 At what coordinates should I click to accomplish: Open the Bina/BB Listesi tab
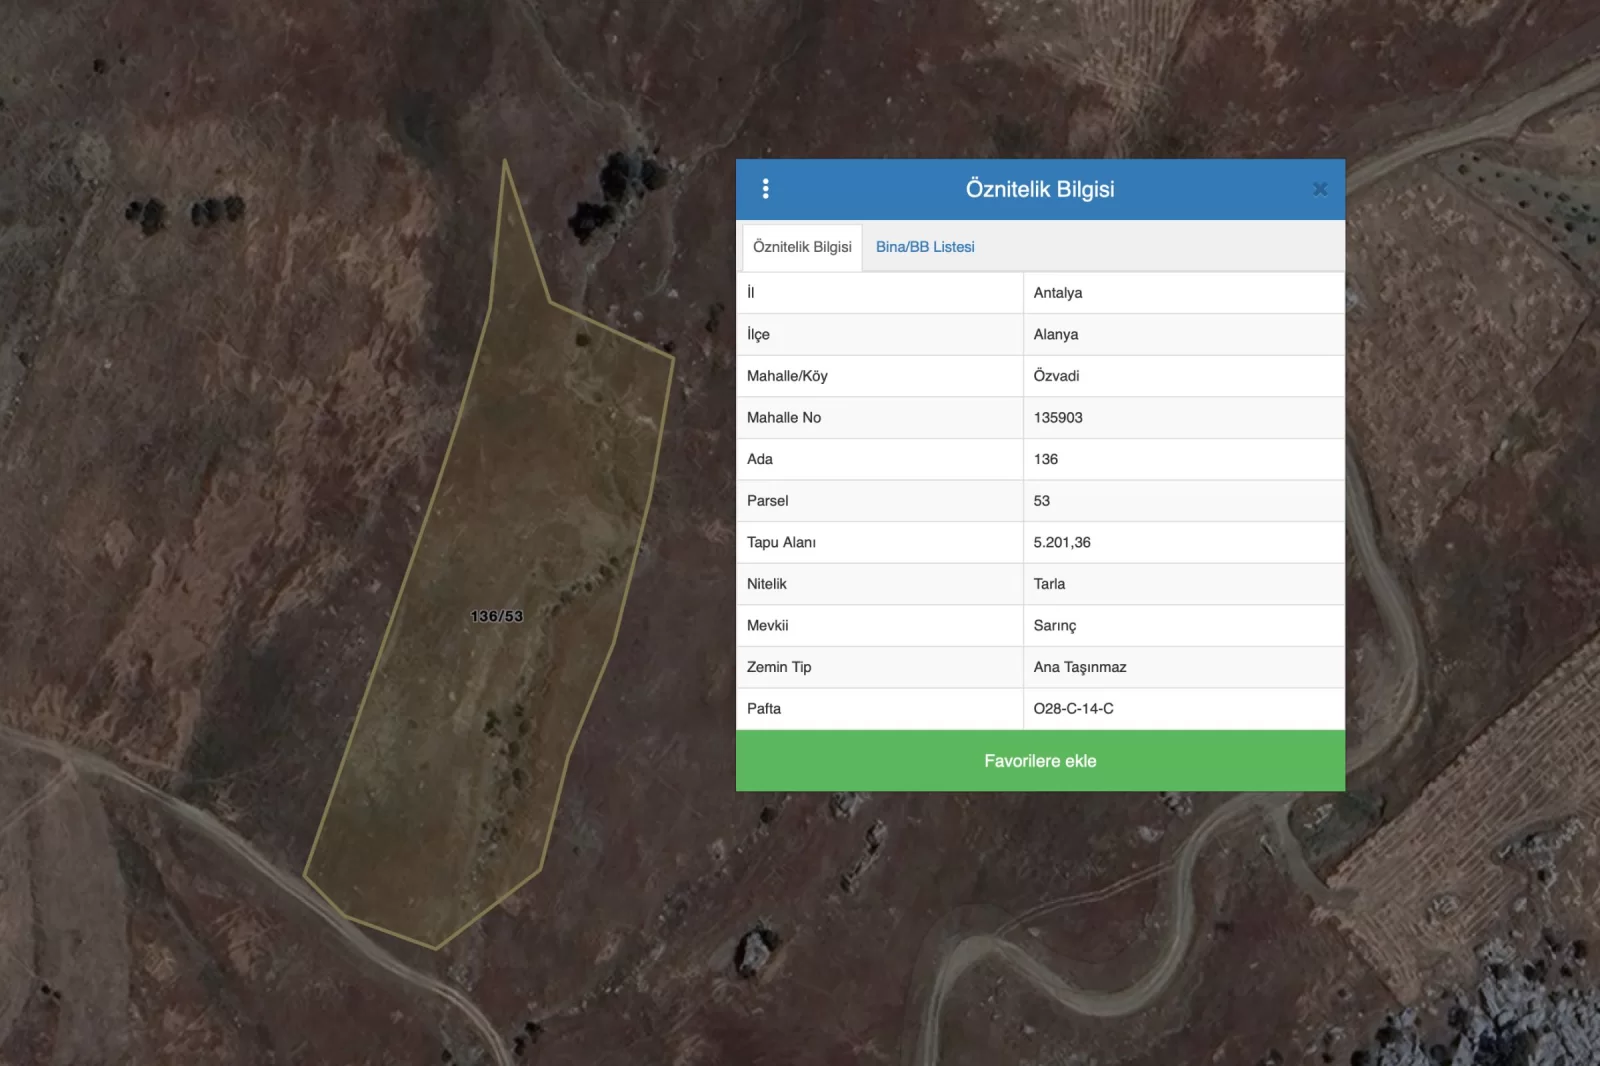coord(925,247)
